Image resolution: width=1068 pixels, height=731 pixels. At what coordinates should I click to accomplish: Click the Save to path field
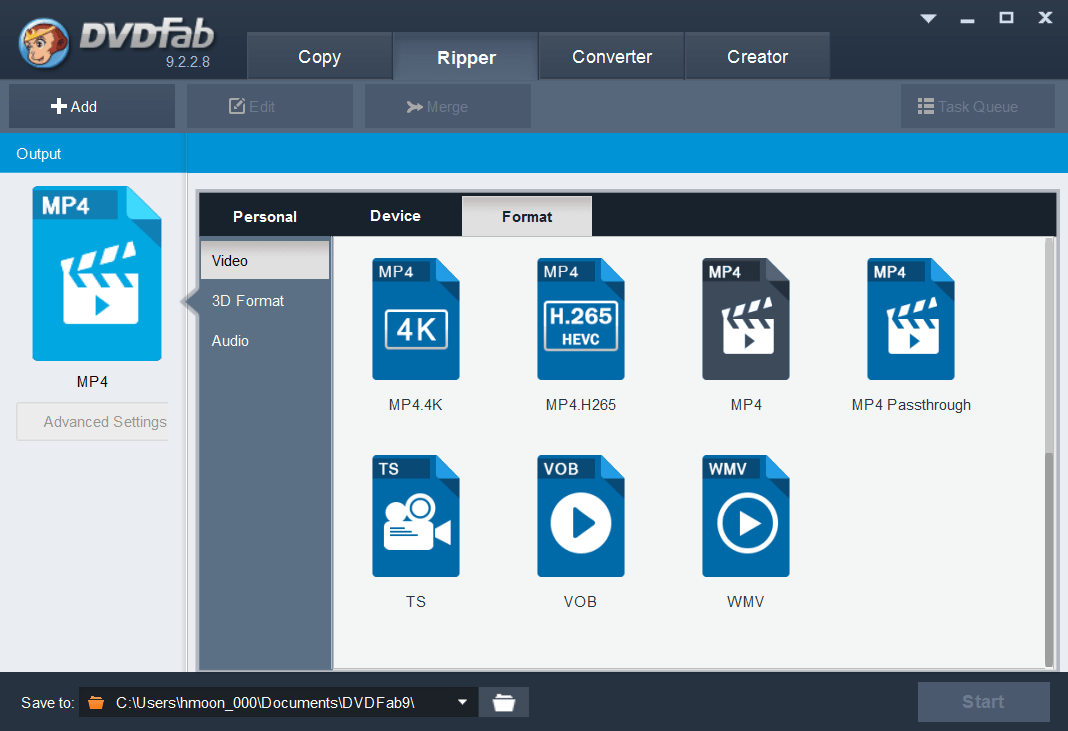point(279,702)
